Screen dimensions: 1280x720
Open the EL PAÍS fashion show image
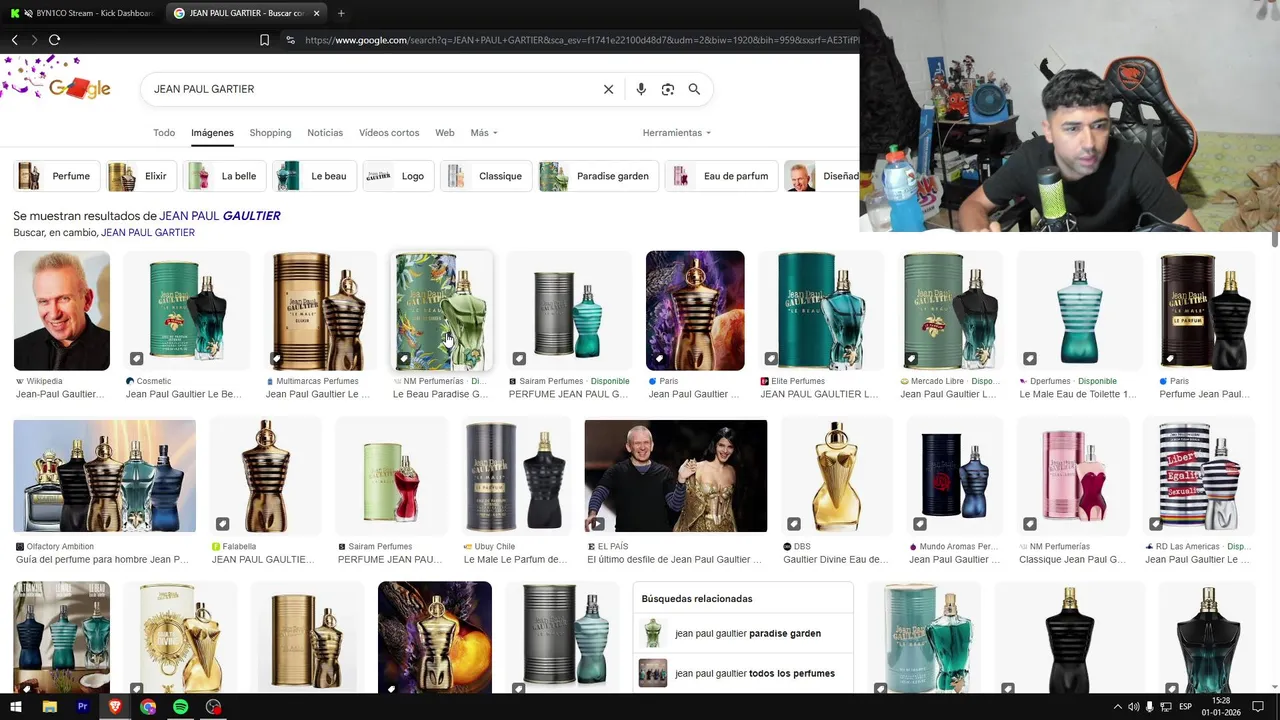tap(676, 476)
